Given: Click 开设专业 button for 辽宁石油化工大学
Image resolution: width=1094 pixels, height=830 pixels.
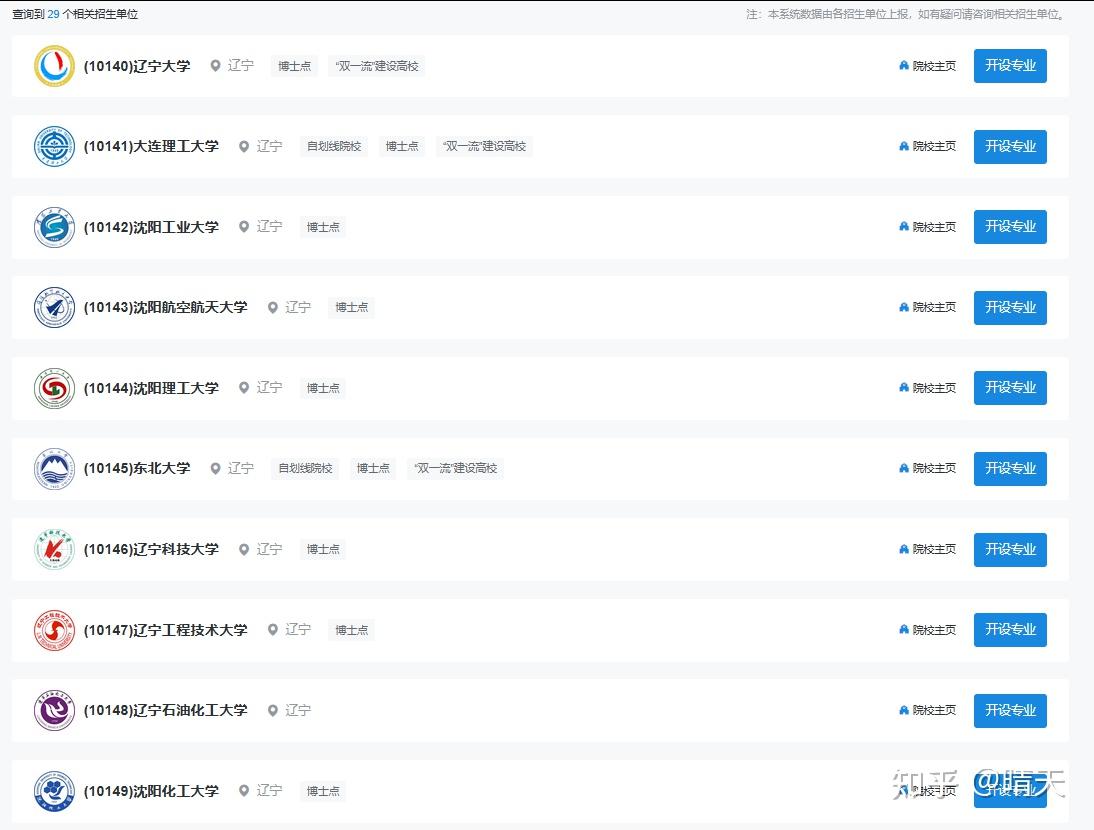Looking at the screenshot, I should 1010,710.
